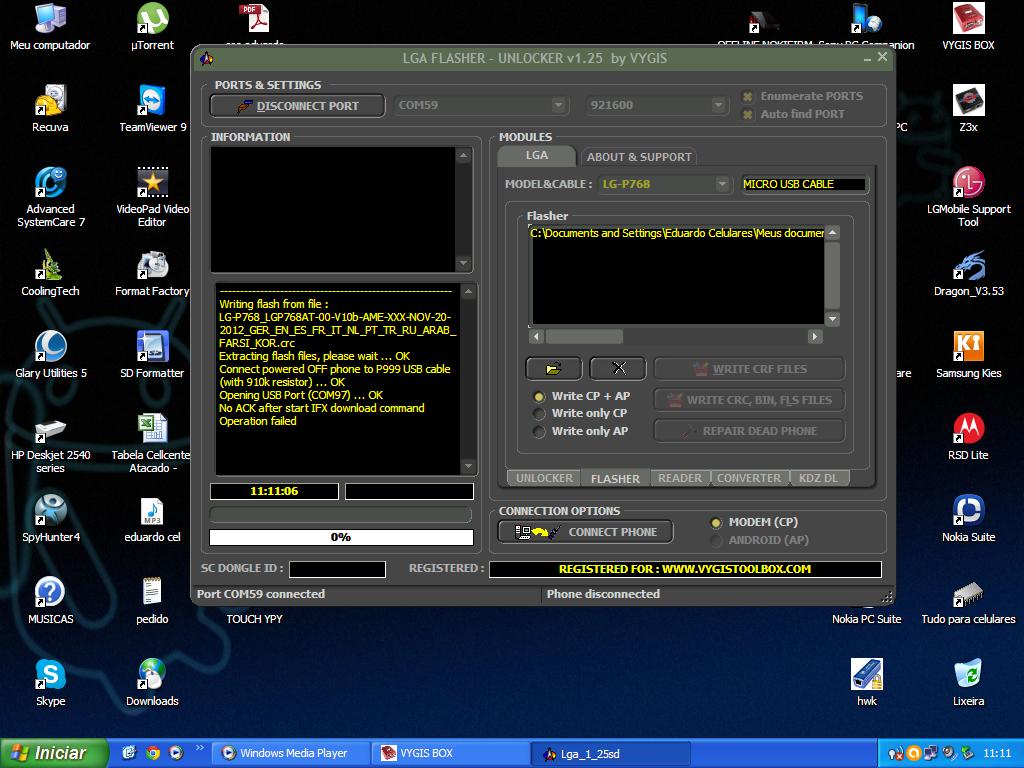Click the Flasher file list horizontal scrollbar
The image size is (1024, 768).
pyautogui.click(x=675, y=336)
